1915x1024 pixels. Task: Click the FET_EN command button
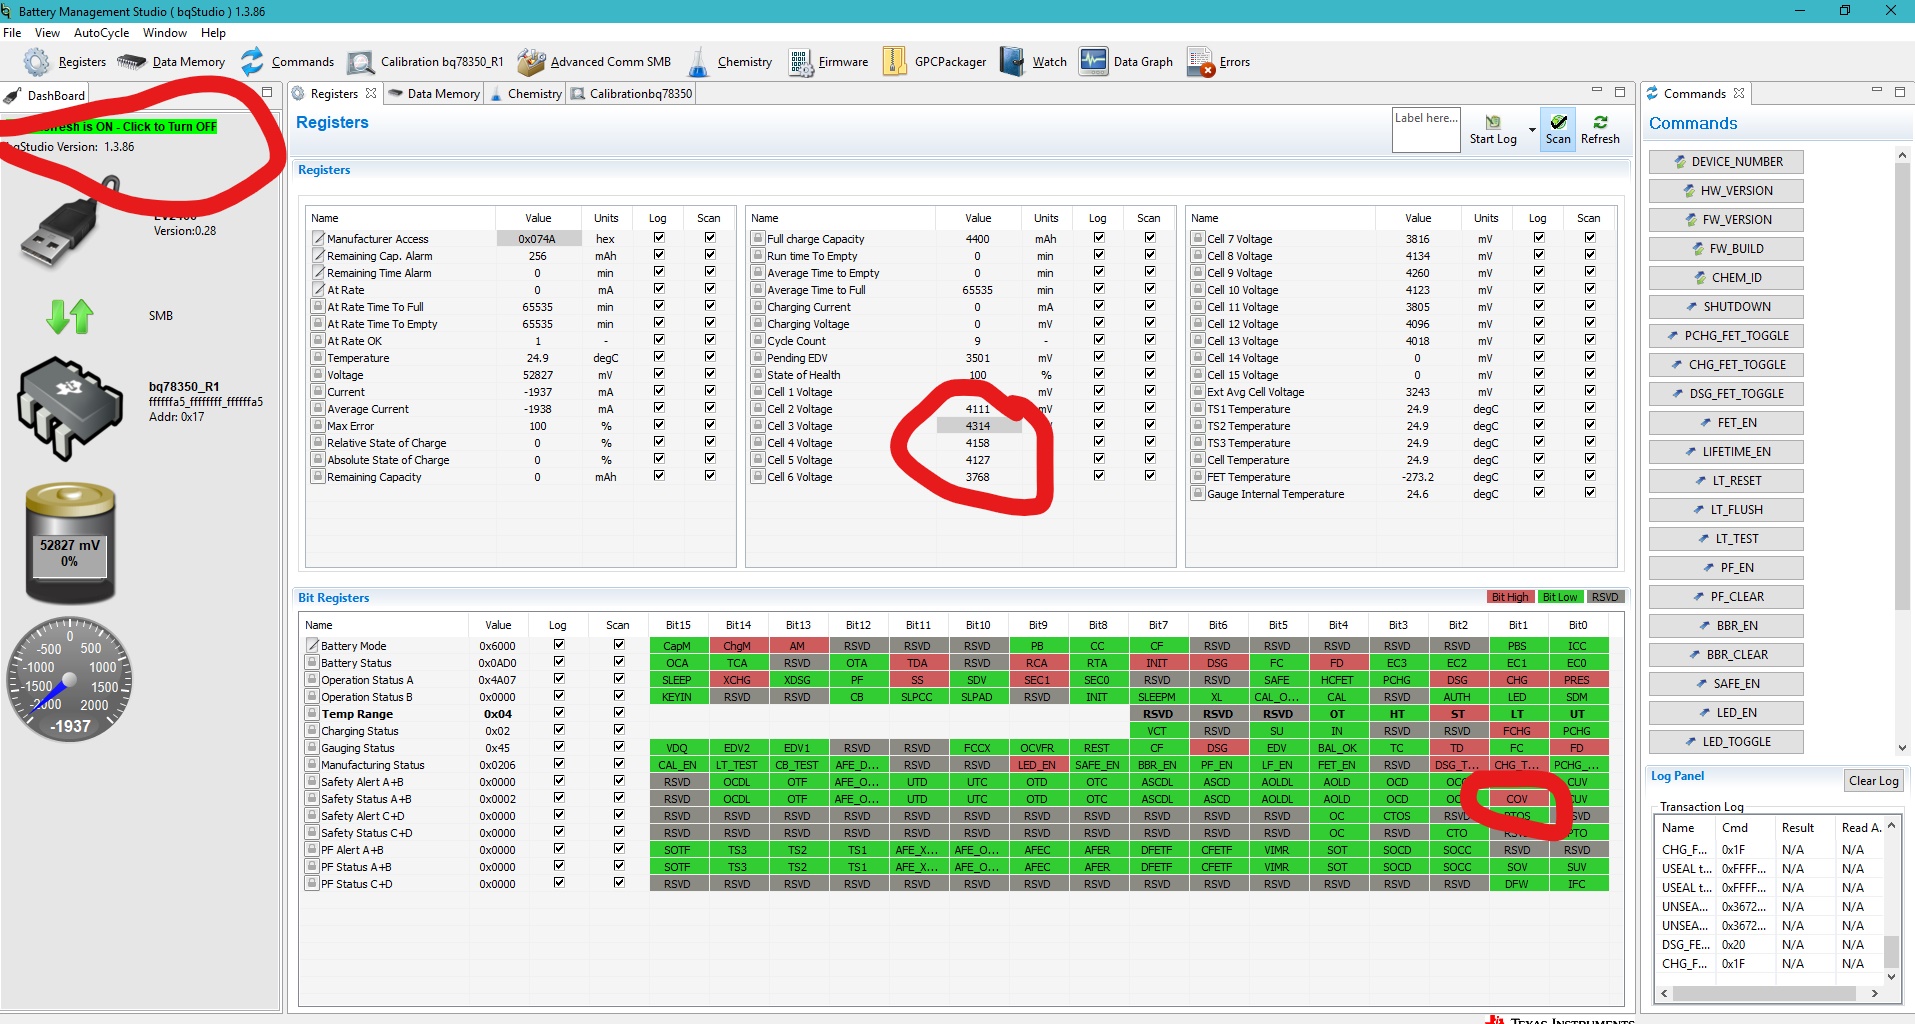click(1726, 423)
